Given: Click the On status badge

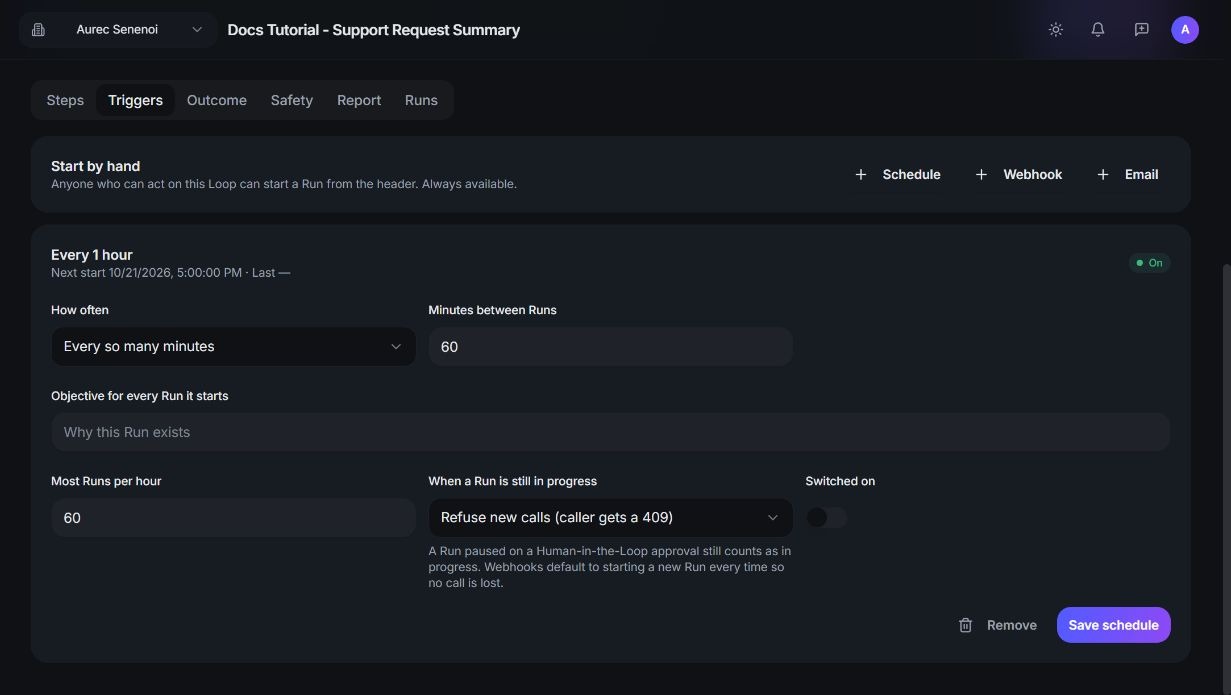Looking at the screenshot, I should point(1149,263).
